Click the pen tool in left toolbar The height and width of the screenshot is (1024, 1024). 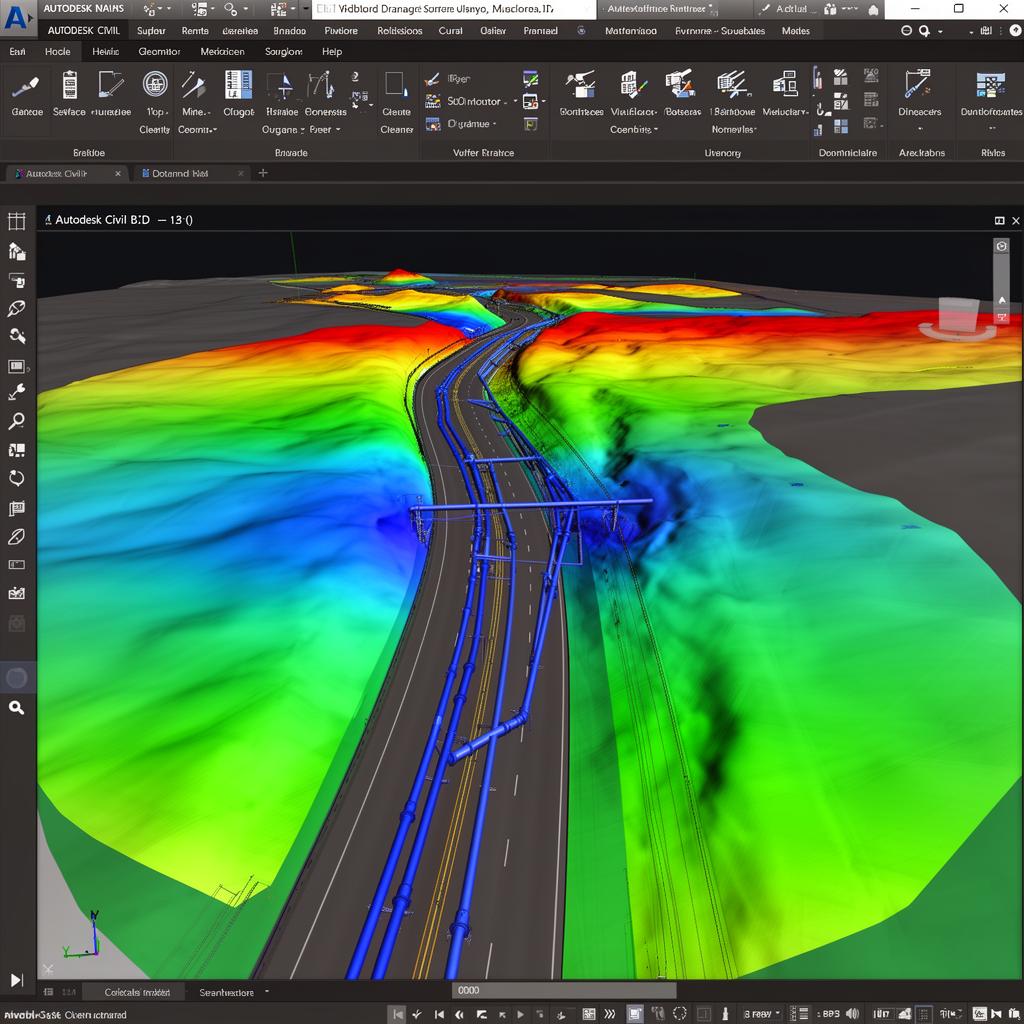16,308
